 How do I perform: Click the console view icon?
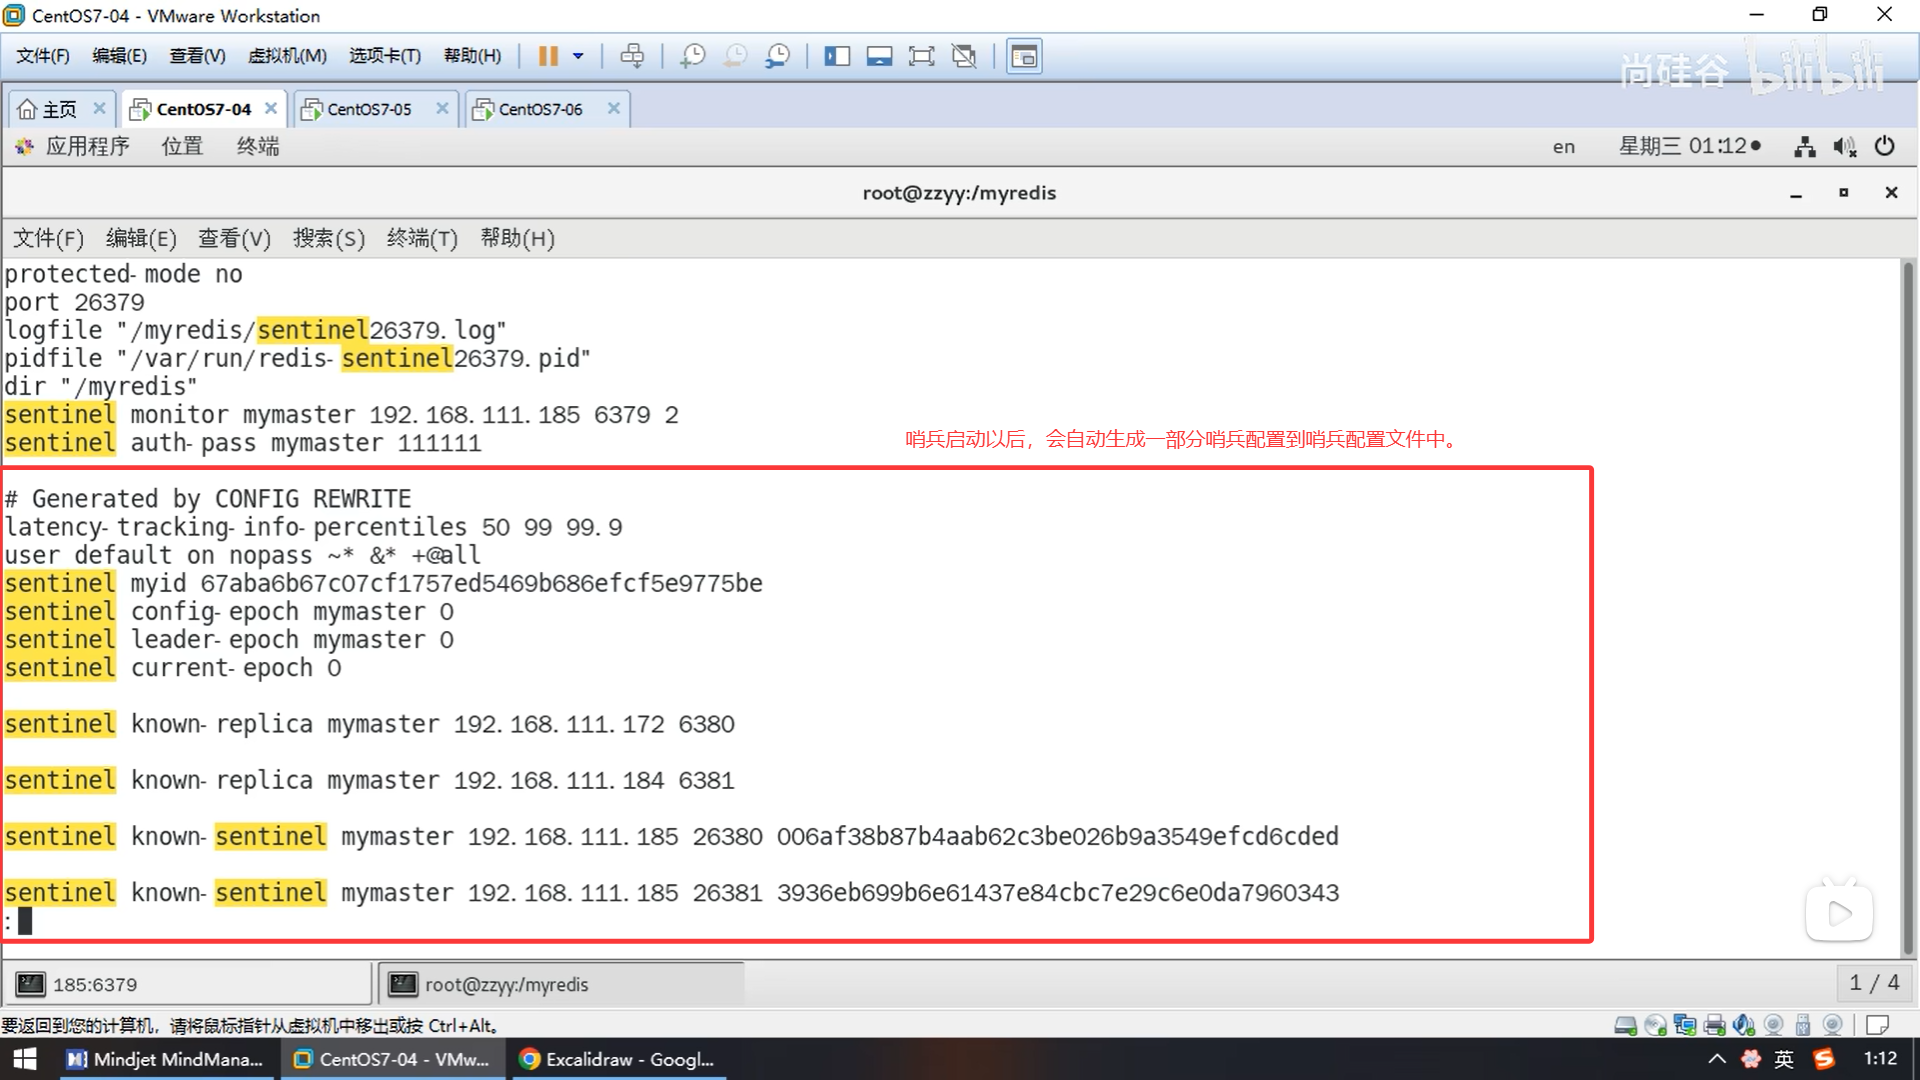(x=1024, y=56)
